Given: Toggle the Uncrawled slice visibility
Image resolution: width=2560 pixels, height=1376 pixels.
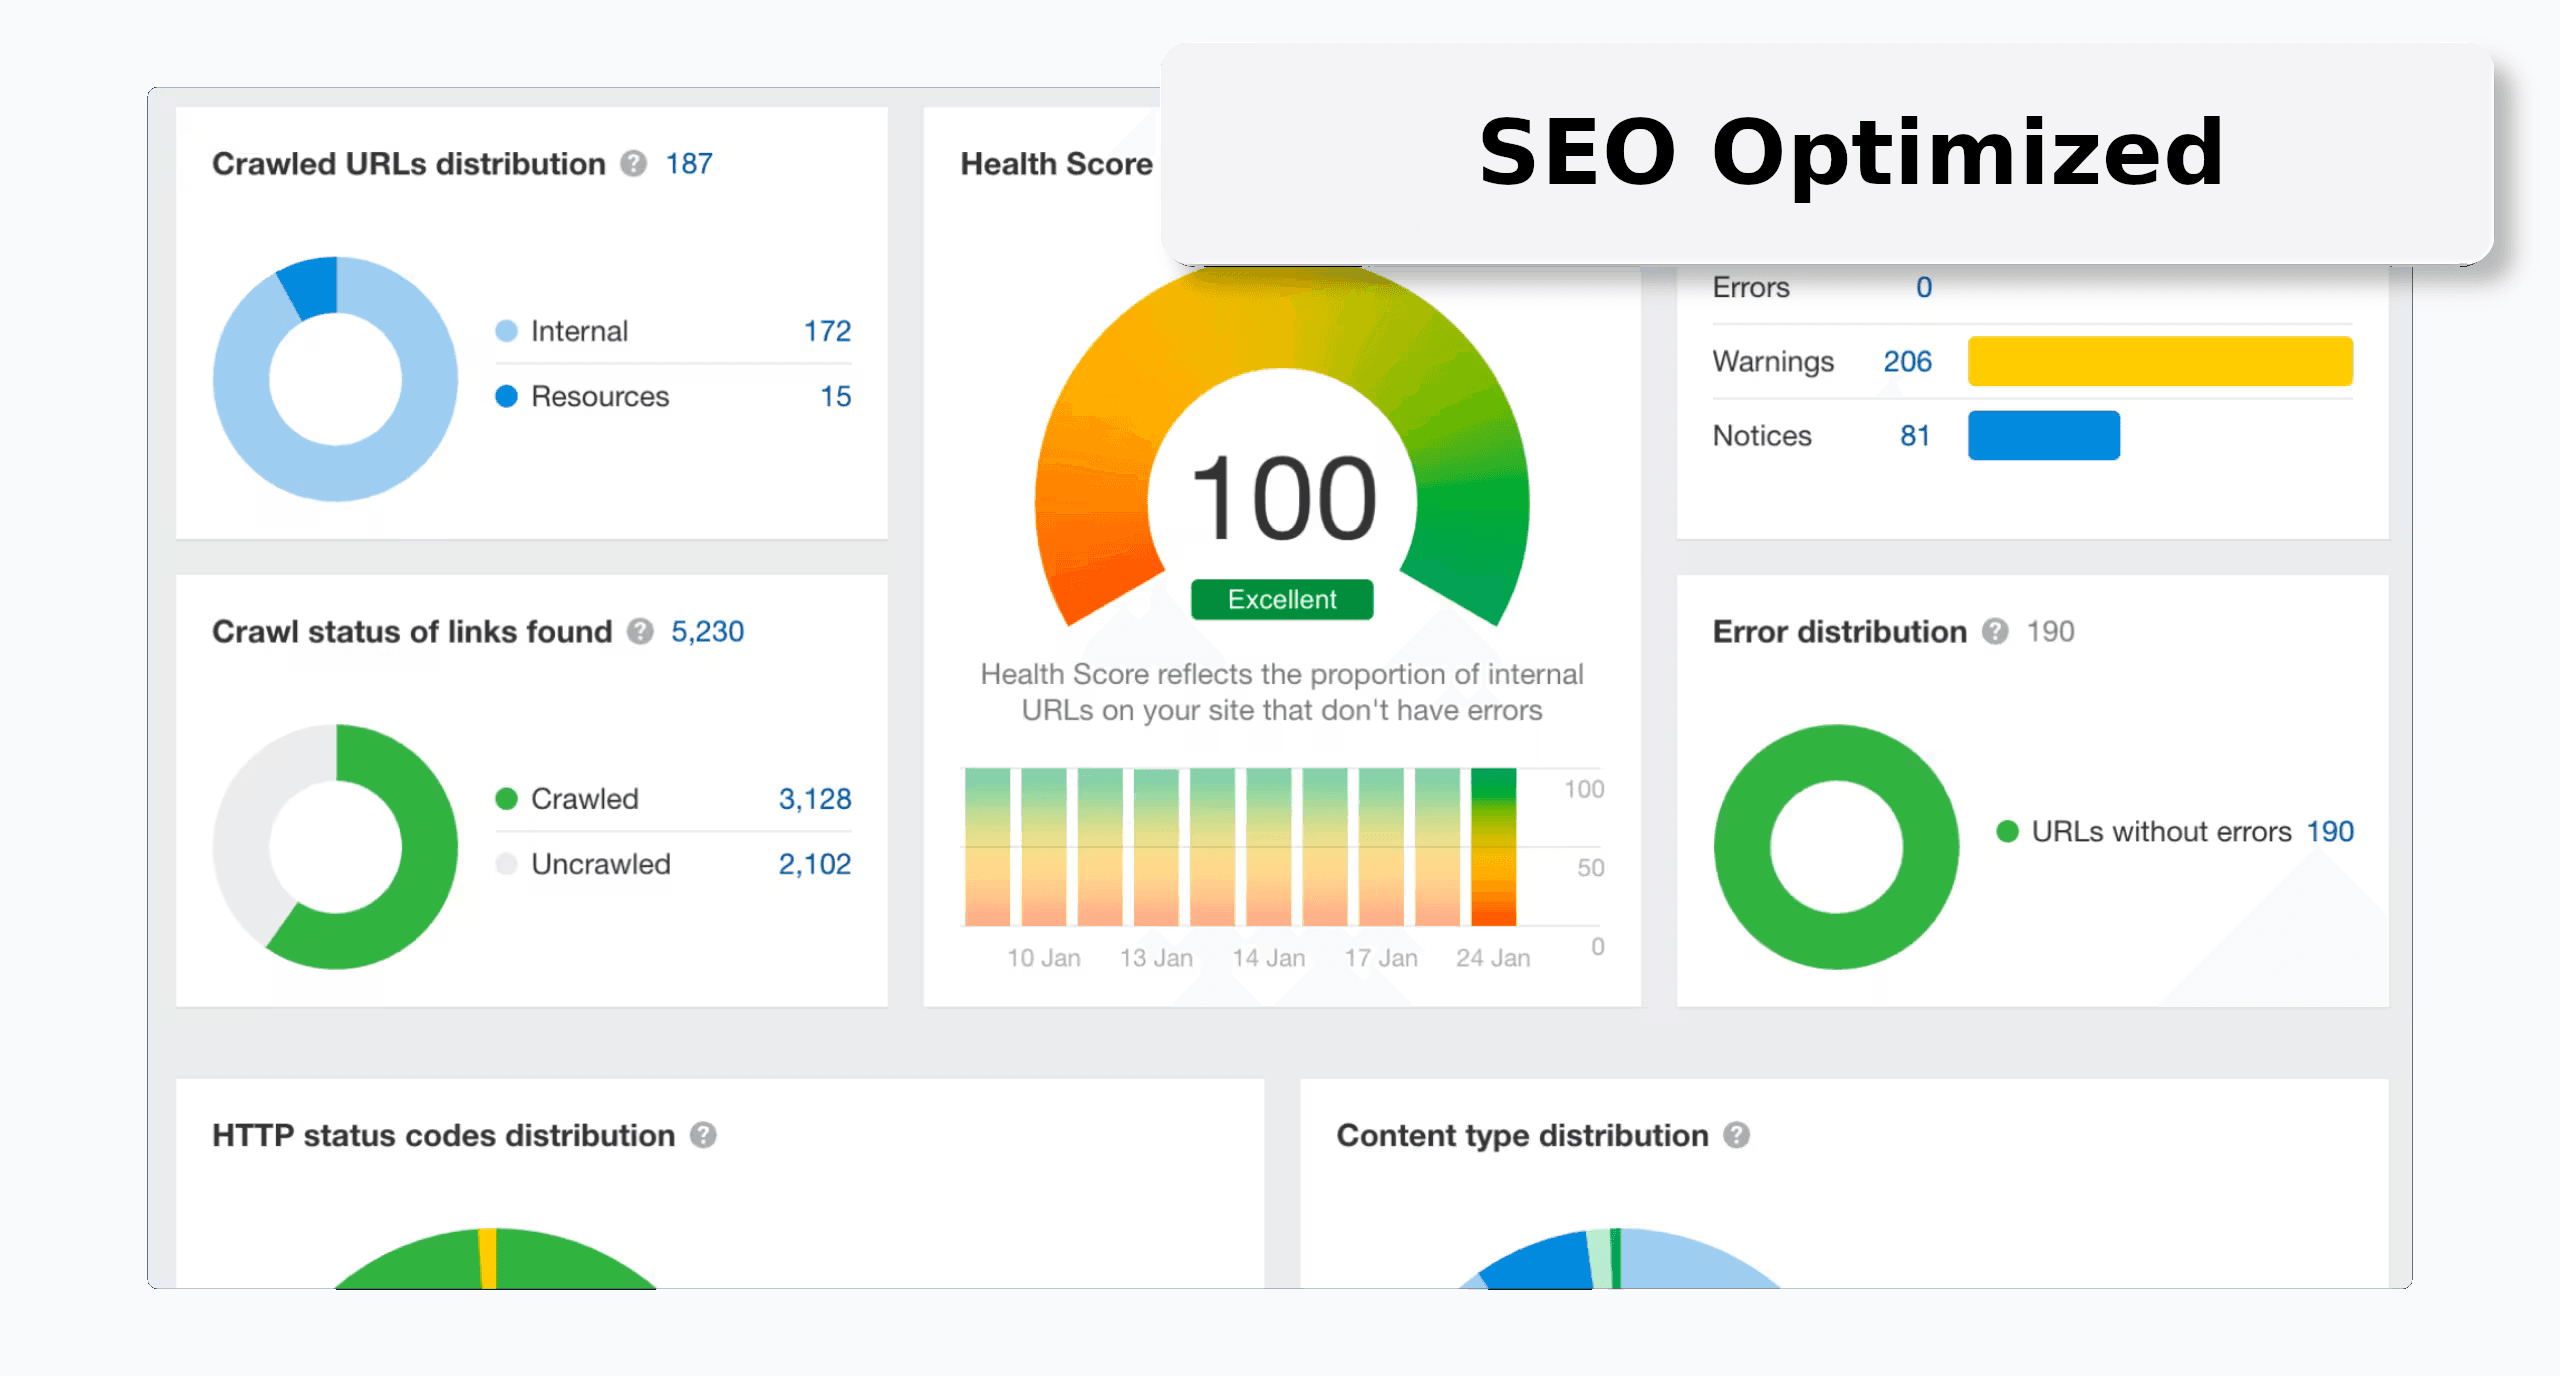Looking at the screenshot, I should [x=506, y=863].
